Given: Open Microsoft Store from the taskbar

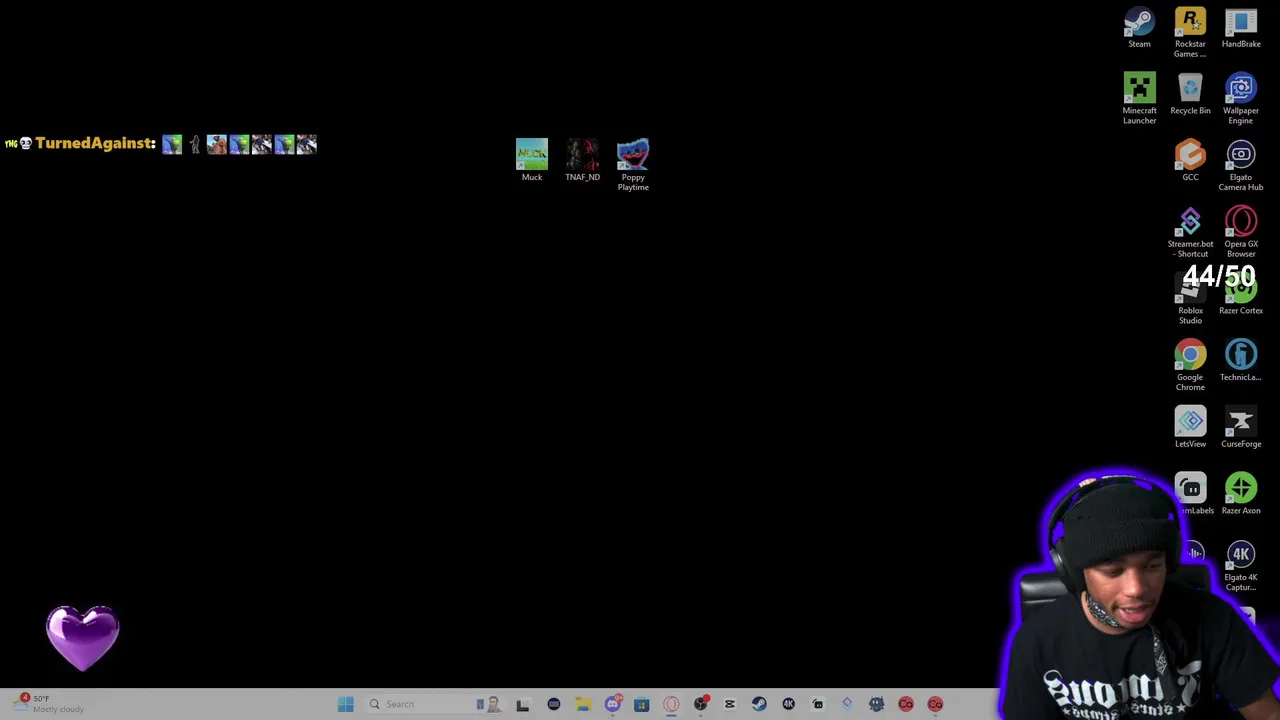Looking at the screenshot, I should [641, 704].
